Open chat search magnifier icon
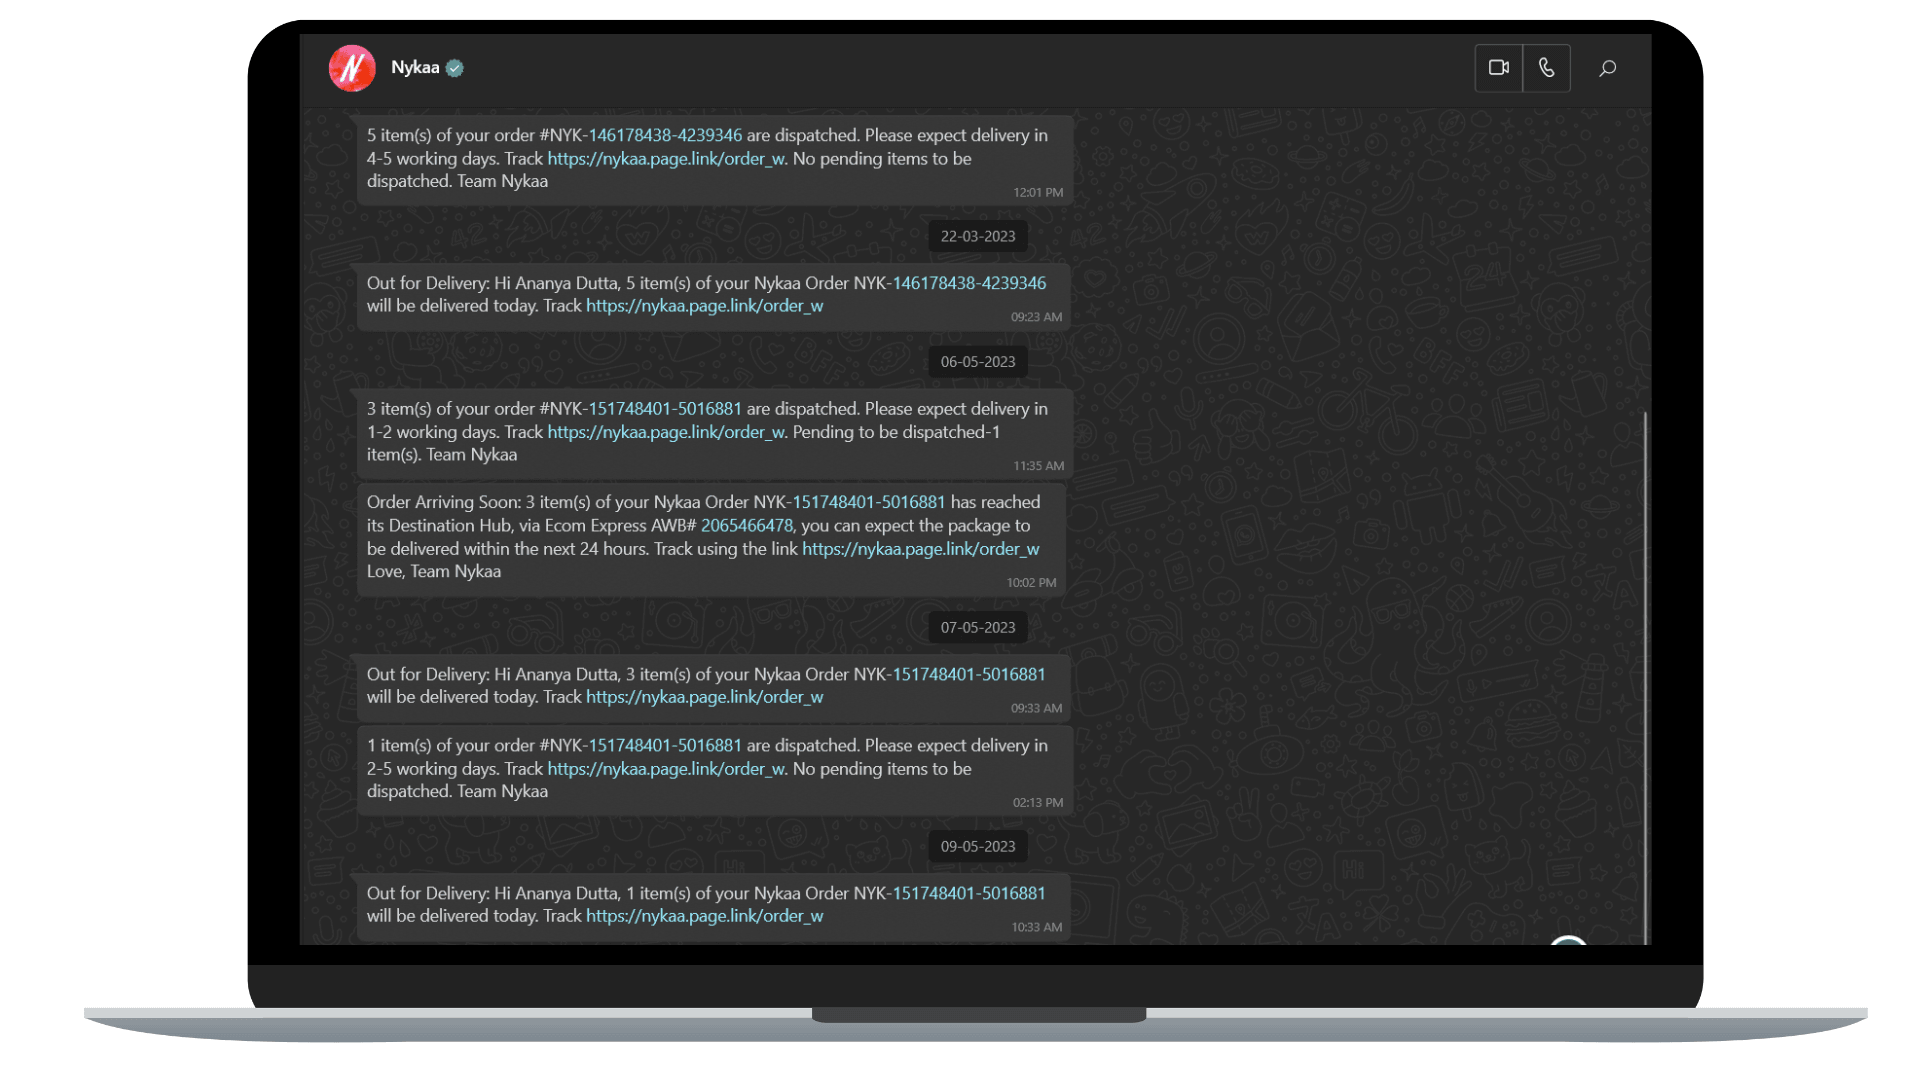Image resolution: width=1920 pixels, height=1080 pixels. pyautogui.click(x=1607, y=68)
